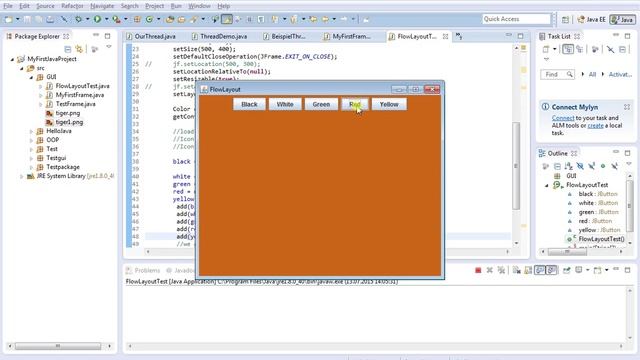The height and width of the screenshot is (360, 640).
Task: Open the Refactor menu
Action: pos(72,6)
